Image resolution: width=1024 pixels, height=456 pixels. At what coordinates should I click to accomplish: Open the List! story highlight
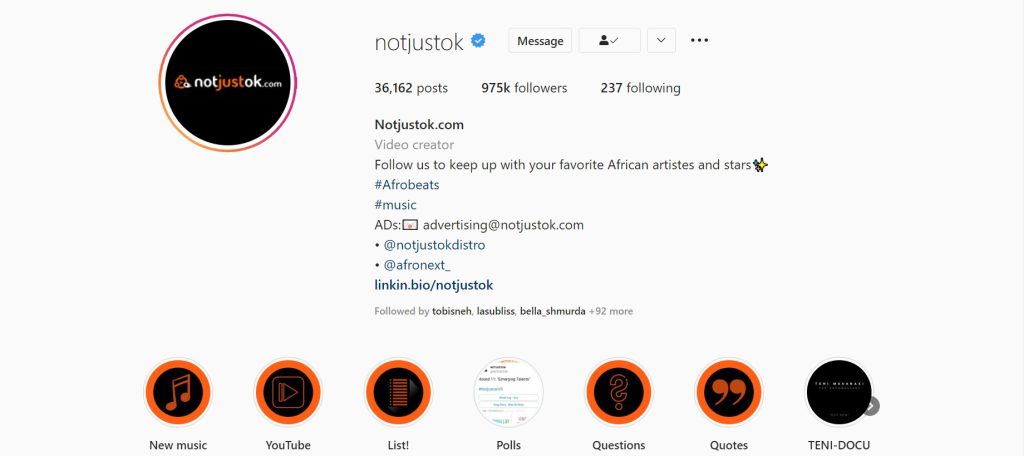click(x=398, y=392)
